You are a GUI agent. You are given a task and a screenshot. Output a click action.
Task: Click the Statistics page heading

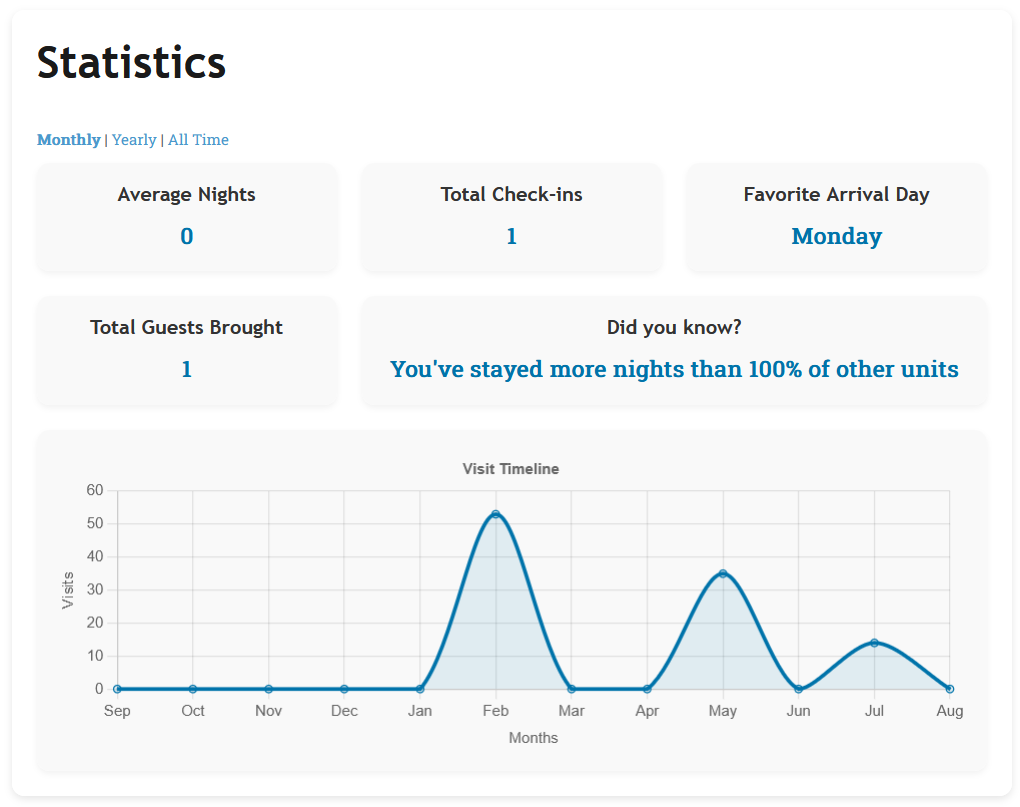[130, 63]
